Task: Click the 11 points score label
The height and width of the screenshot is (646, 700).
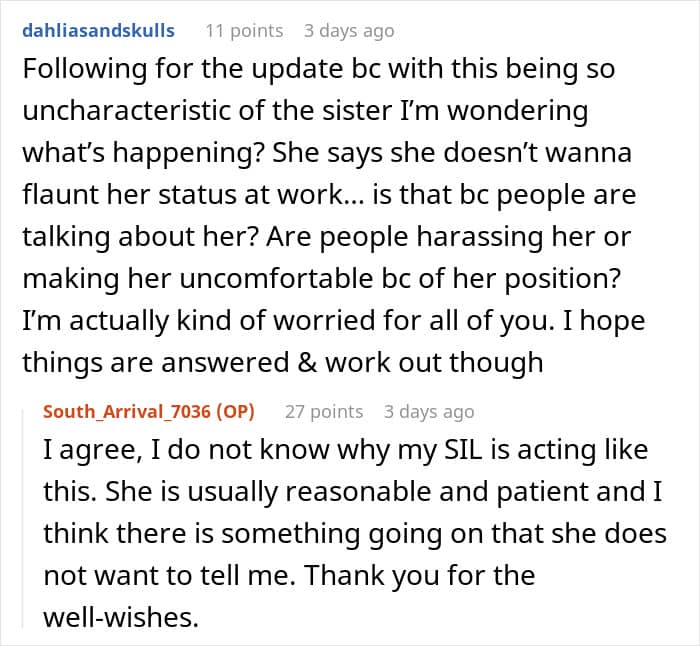Action: [244, 31]
